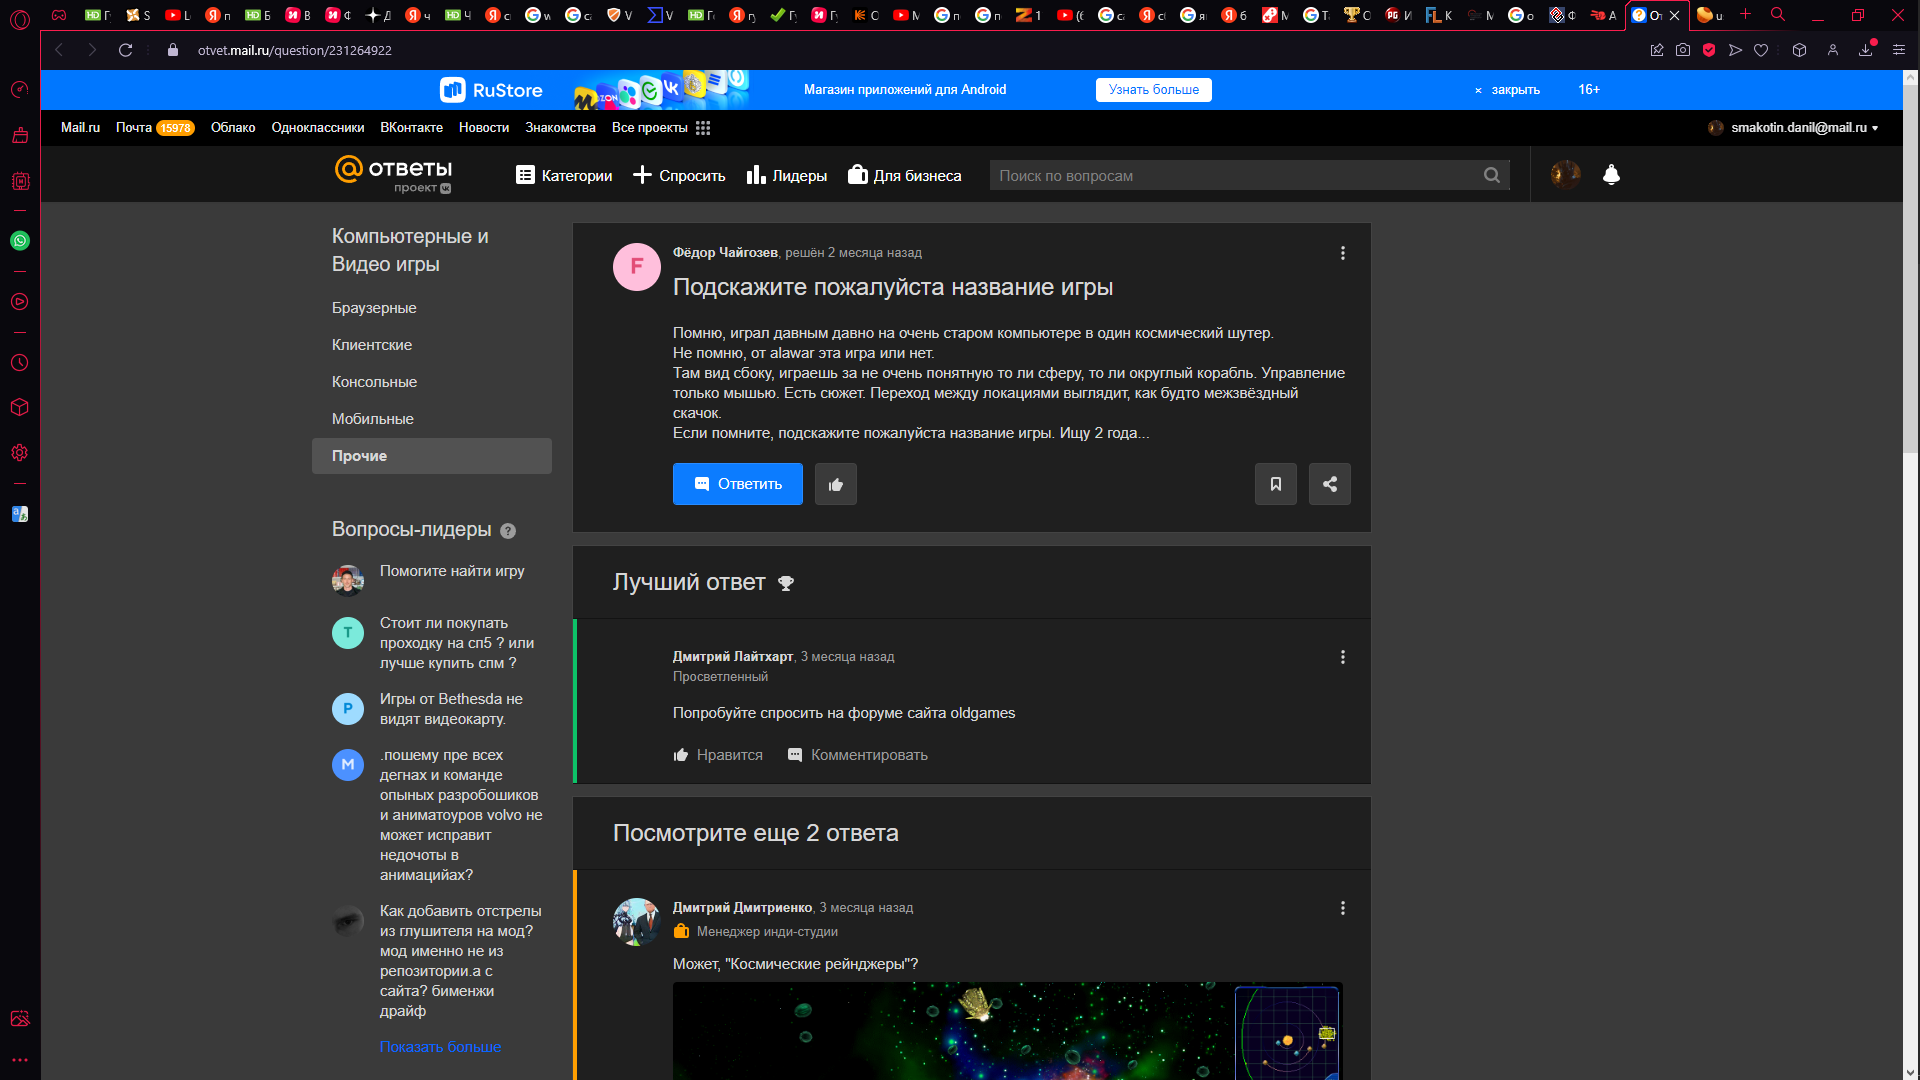Click the search magnifier icon in header

pyautogui.click(x=1491, y=175)
